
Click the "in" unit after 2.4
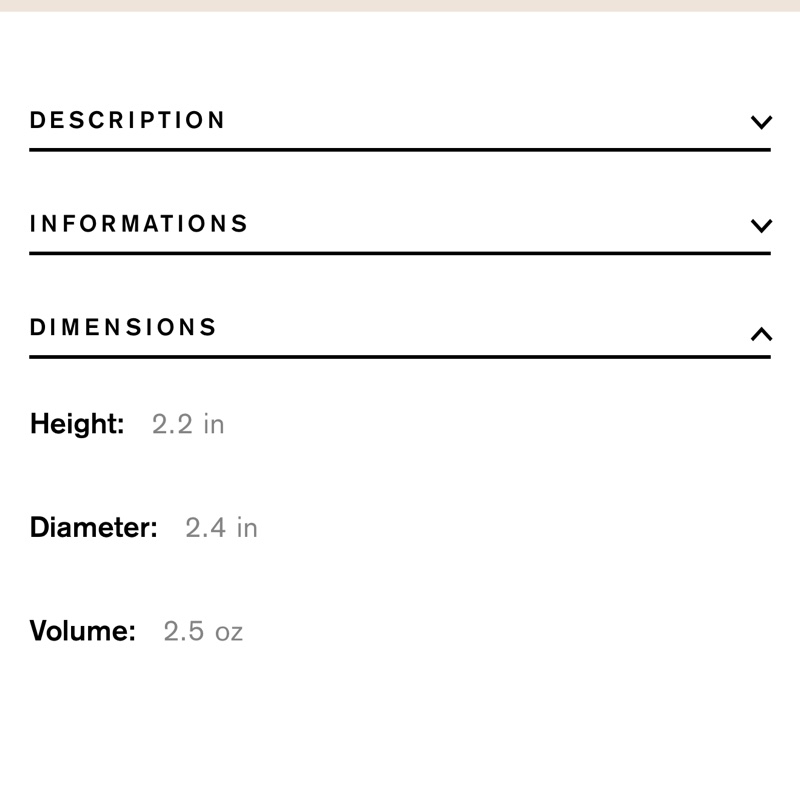pyautogui.click(x=247, y=528)
